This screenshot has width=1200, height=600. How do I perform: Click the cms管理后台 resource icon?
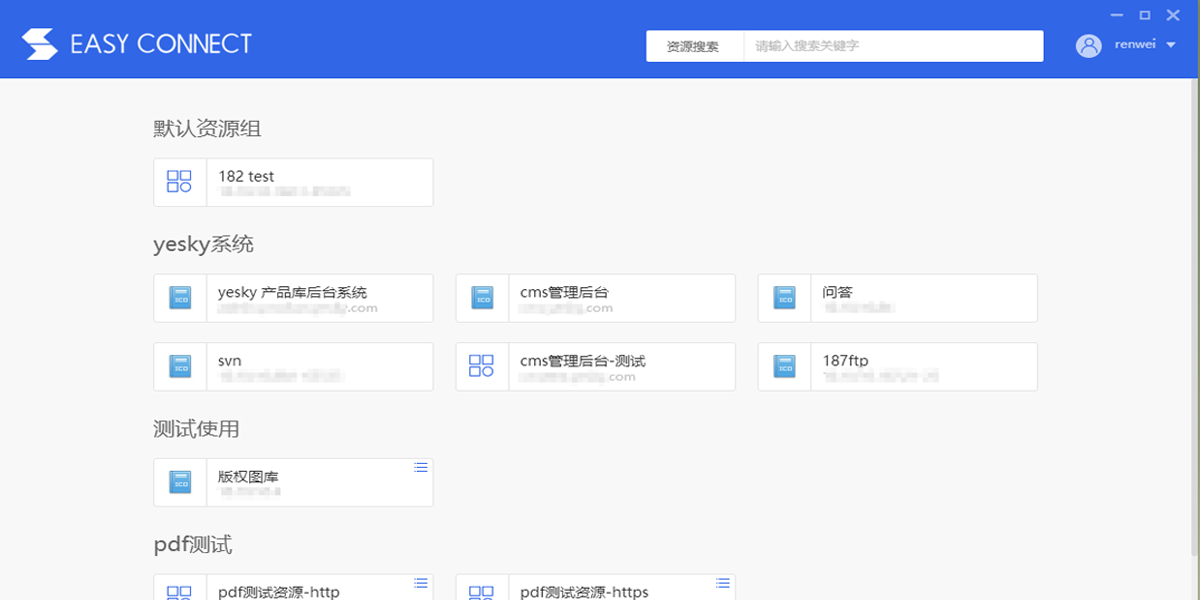tap(482, 298)
